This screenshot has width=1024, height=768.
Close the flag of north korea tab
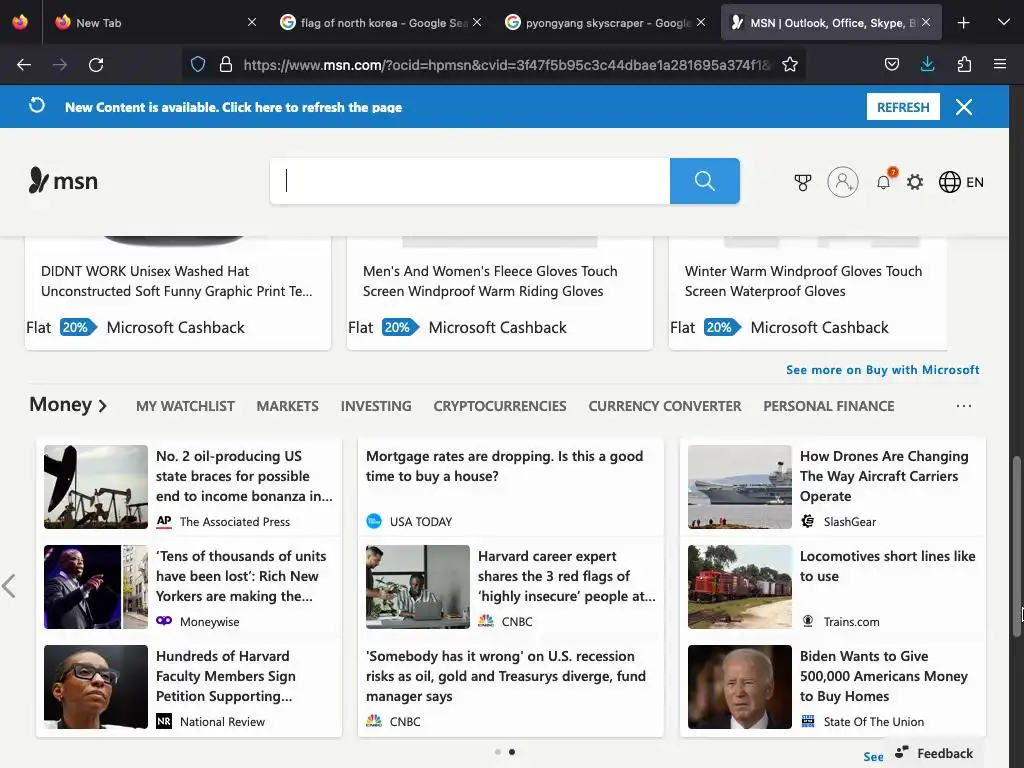click(477, 22)
